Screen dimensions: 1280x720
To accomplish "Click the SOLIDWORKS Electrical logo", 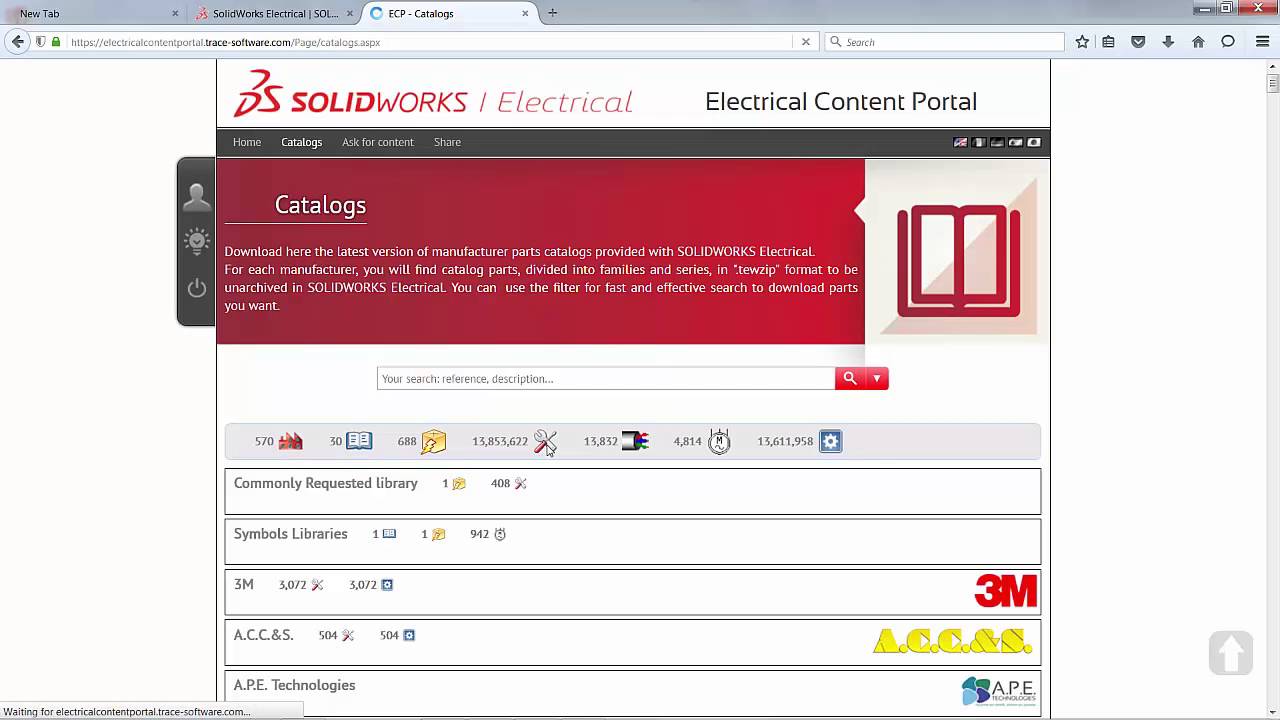I will pyautogui.click(x=432, y=94).
